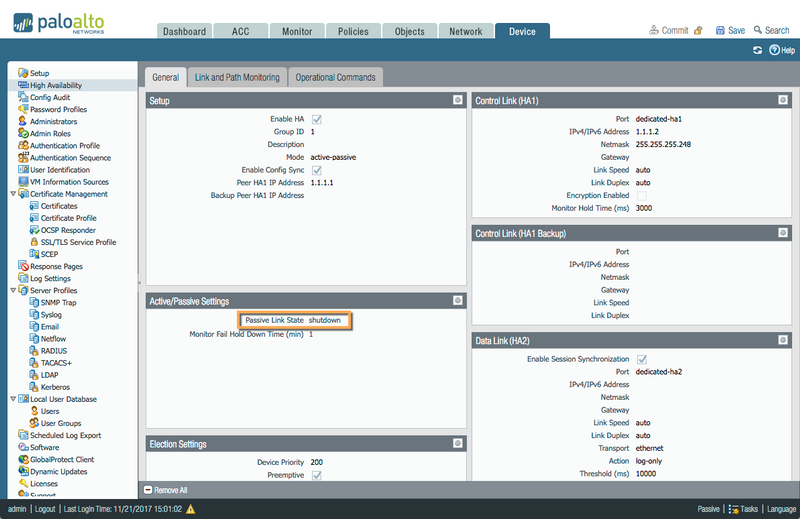Select Syslog under Server Profiles

[51, 314]
